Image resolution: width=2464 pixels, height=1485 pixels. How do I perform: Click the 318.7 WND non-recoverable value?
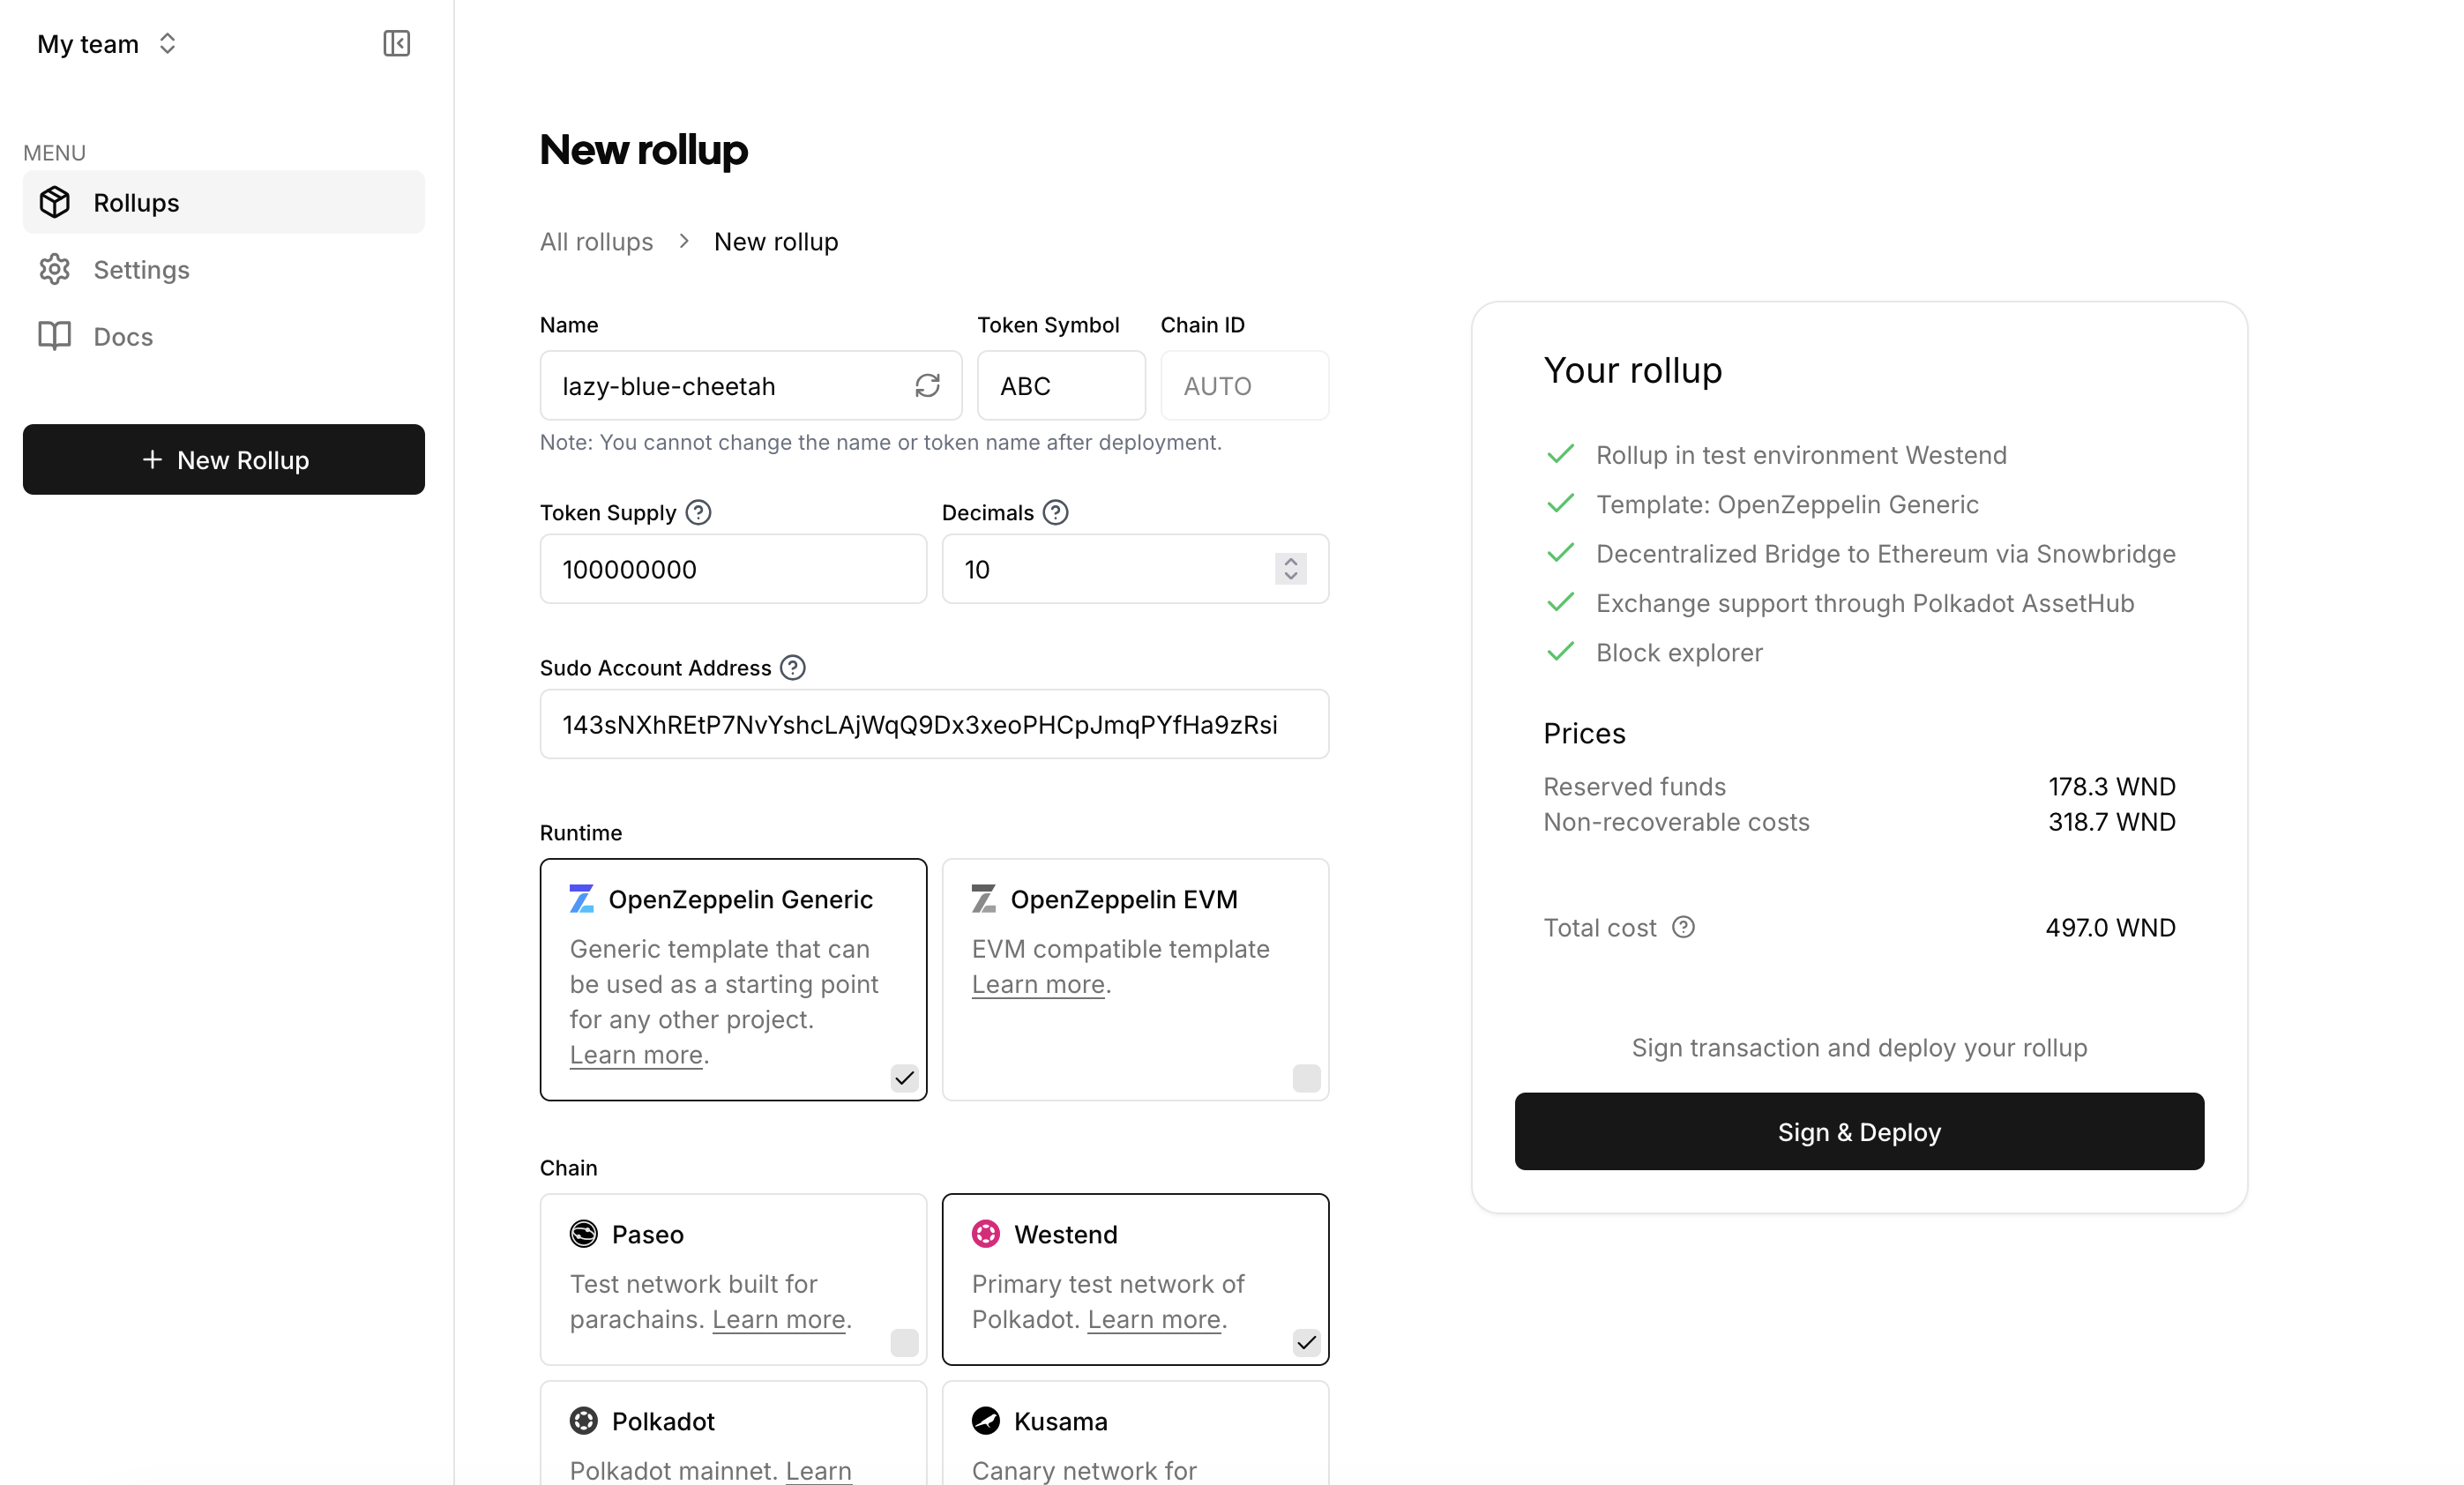(x=2111, y=821)
